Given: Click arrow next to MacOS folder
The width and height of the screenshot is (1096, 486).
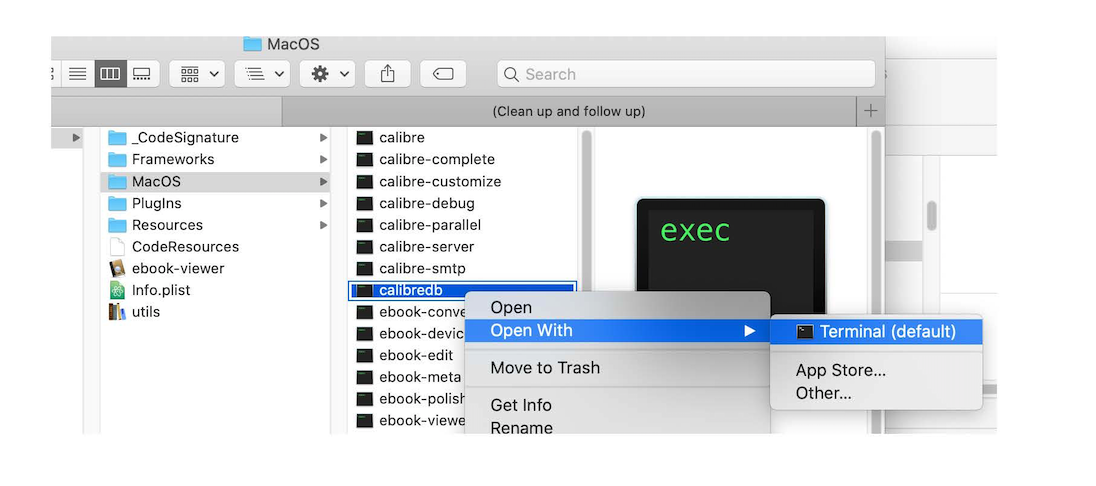Looking at the screenshot, I should 324,182.
